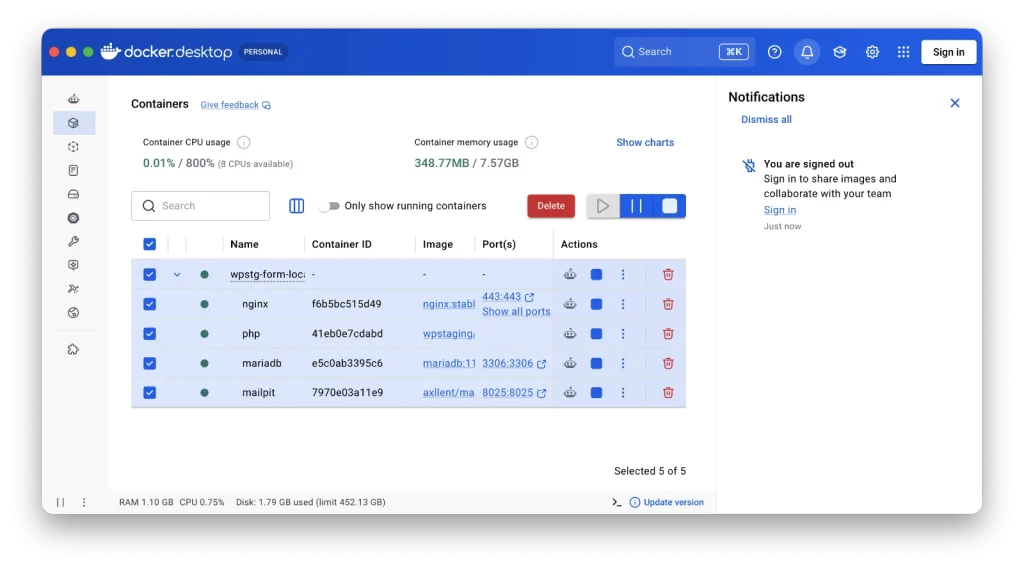Image resolution: width=1024 pixels, height=569 pixels.
Task: Open the Images sidebar icon
Action: tap(73, 147)
